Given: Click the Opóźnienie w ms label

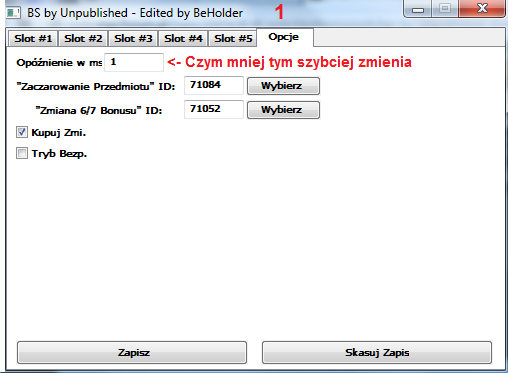Looking at the screenshot, I should tap(59, 63).
